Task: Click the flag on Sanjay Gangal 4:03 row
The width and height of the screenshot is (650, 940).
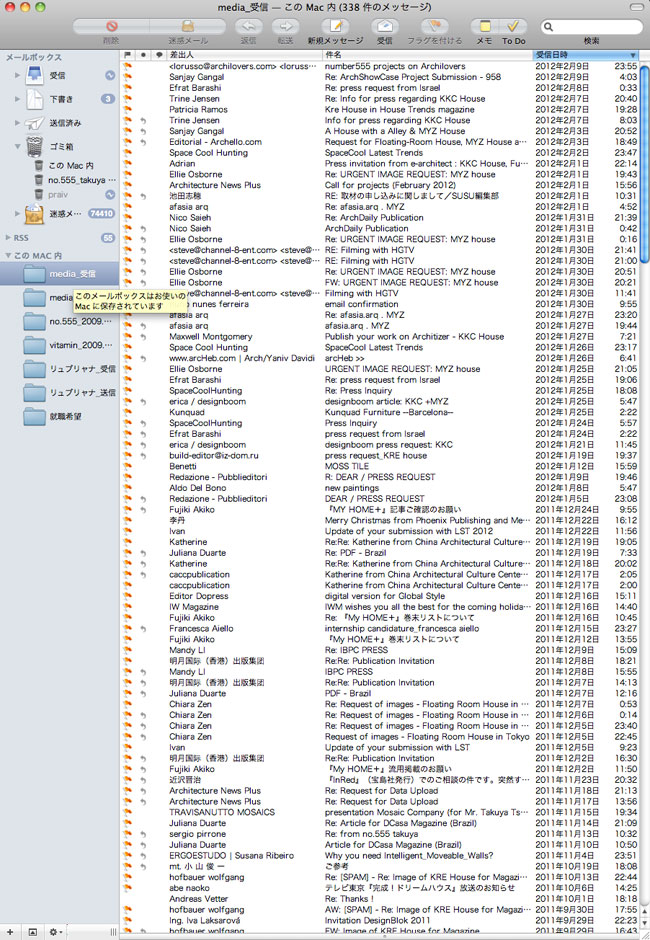Action: 127,77
